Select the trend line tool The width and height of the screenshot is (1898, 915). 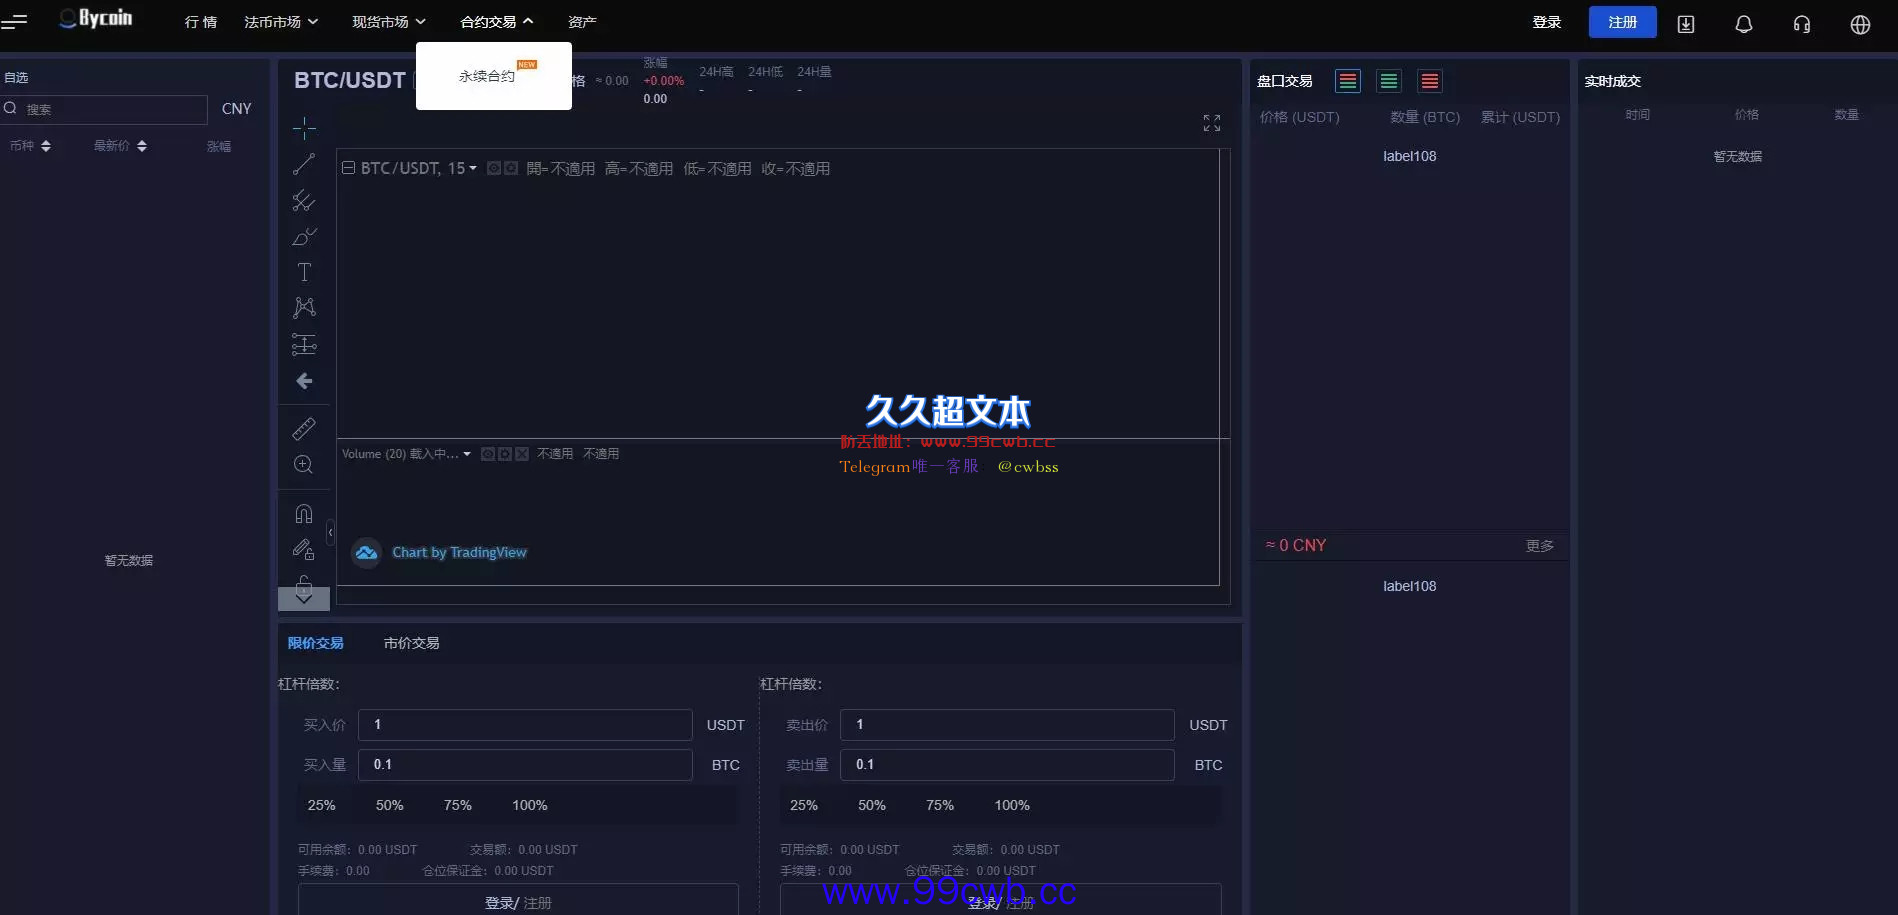(x=304, y=164)
